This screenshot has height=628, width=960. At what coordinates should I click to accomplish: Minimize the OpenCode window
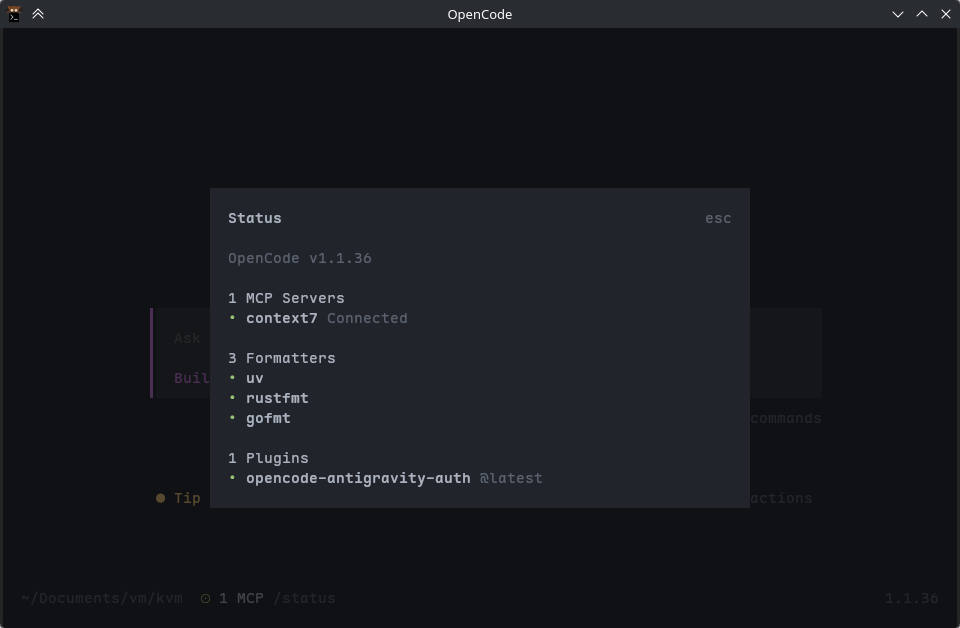(898, 14)
